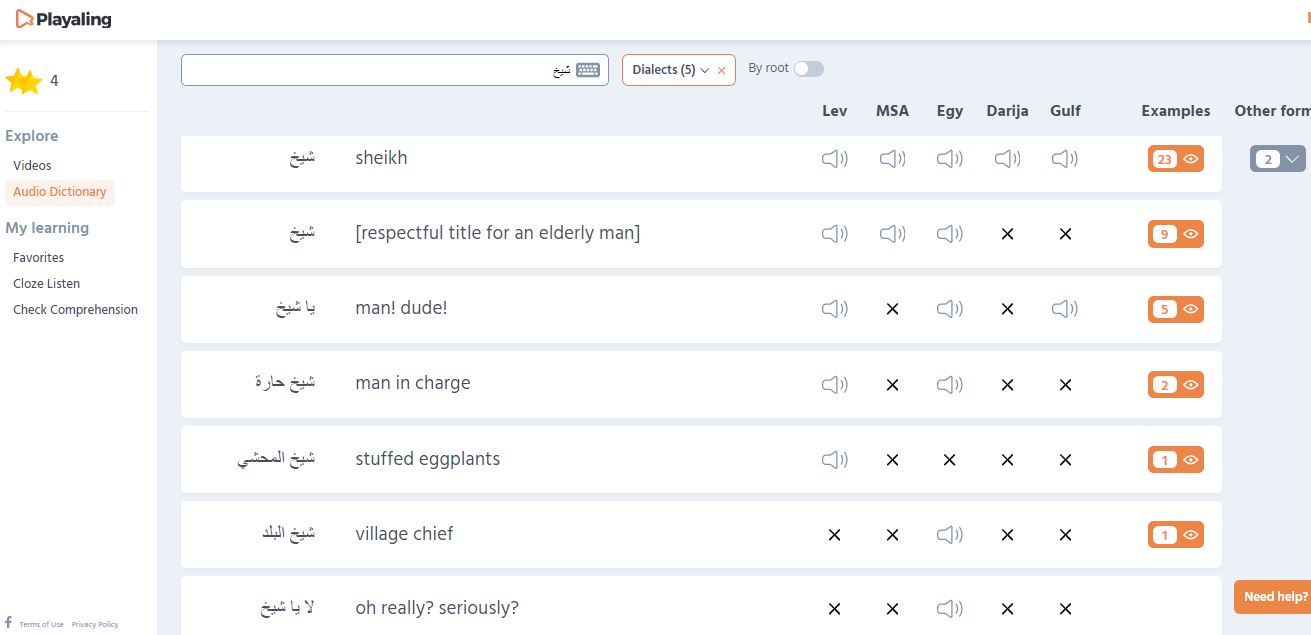Play Levantine audio for 'stuffed eggplants'
Screen dimensions: 1311x635
point(834,460)
